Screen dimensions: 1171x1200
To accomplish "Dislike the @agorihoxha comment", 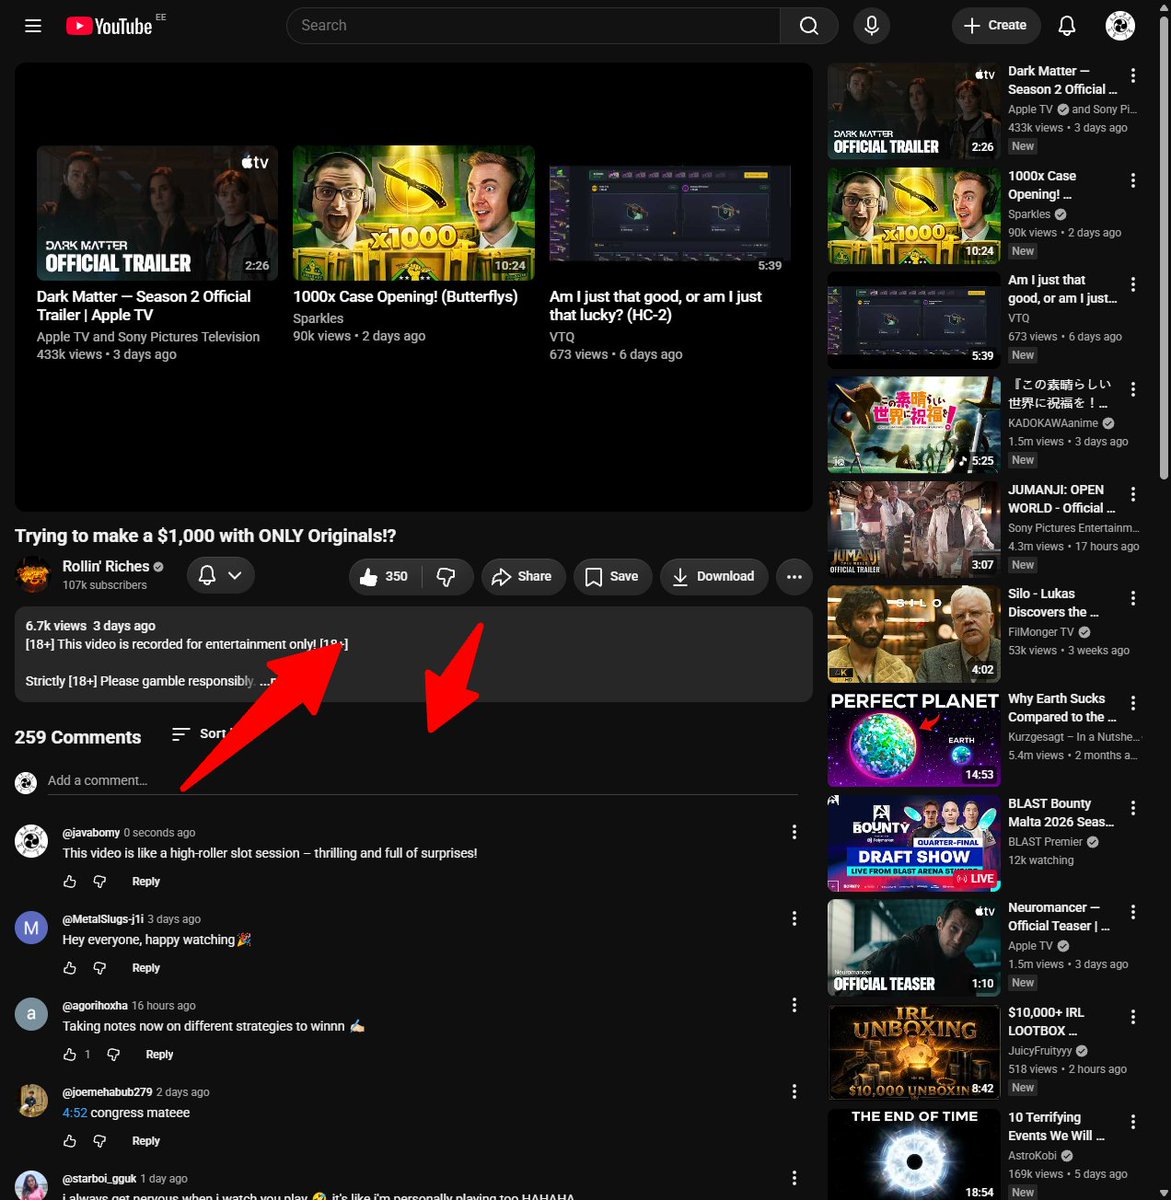I will tap(113, 1055).
